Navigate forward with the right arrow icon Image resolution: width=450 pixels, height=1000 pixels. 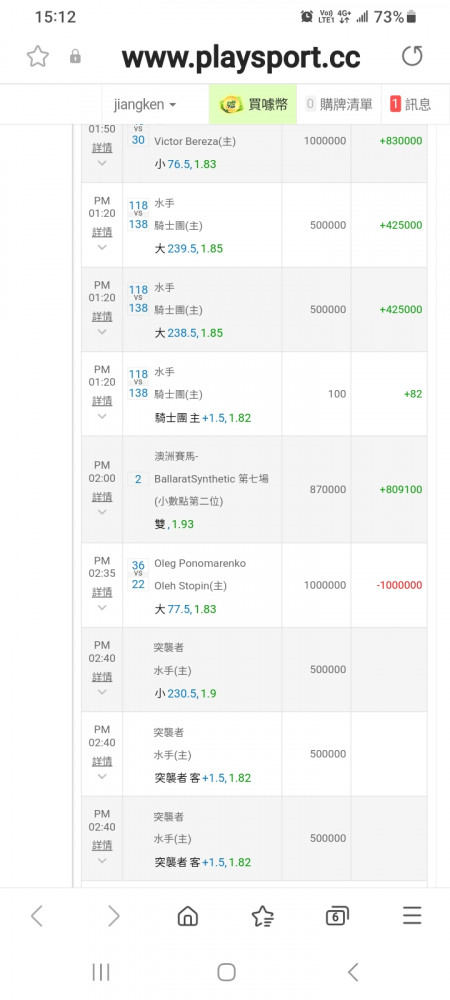pos(113,916)
